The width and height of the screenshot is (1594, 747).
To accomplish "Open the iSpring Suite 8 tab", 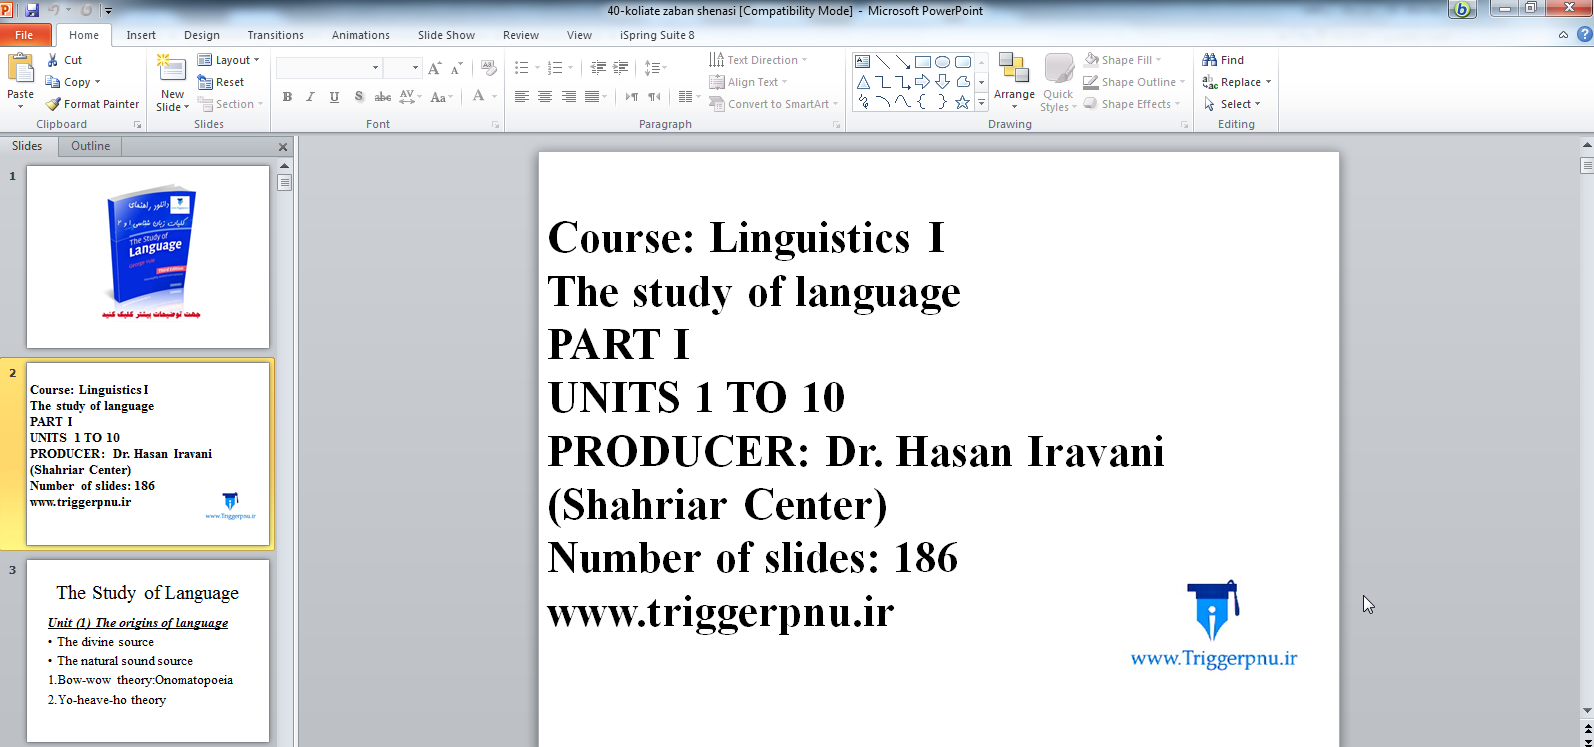I will [657, 35].
